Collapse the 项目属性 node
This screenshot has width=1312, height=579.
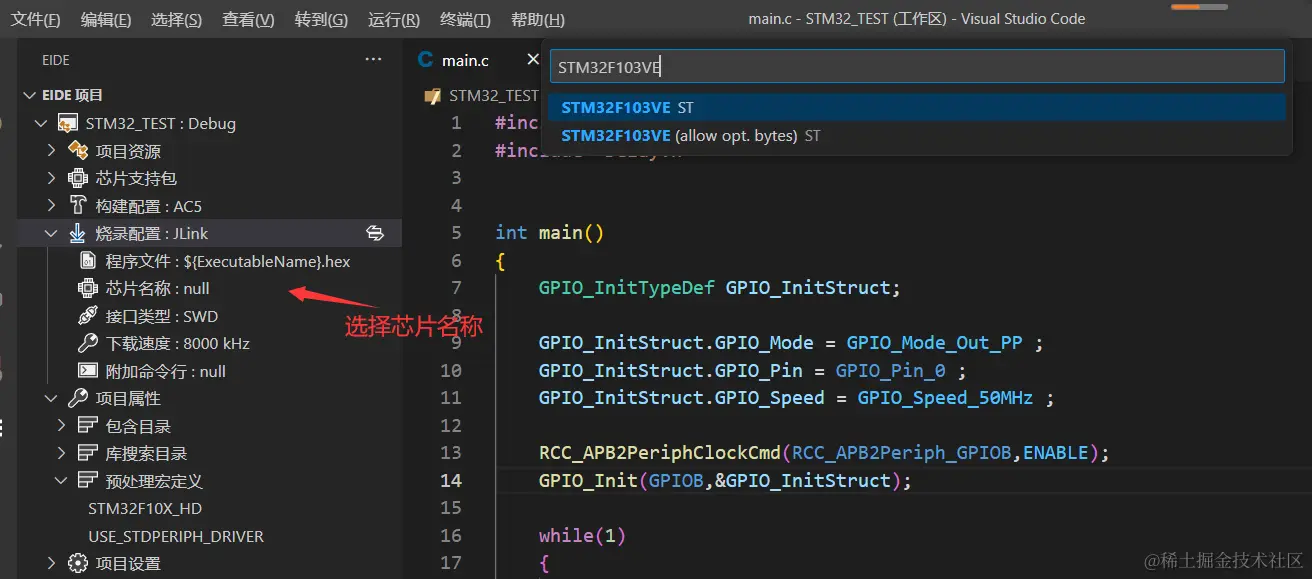click(x=52, y=398)
